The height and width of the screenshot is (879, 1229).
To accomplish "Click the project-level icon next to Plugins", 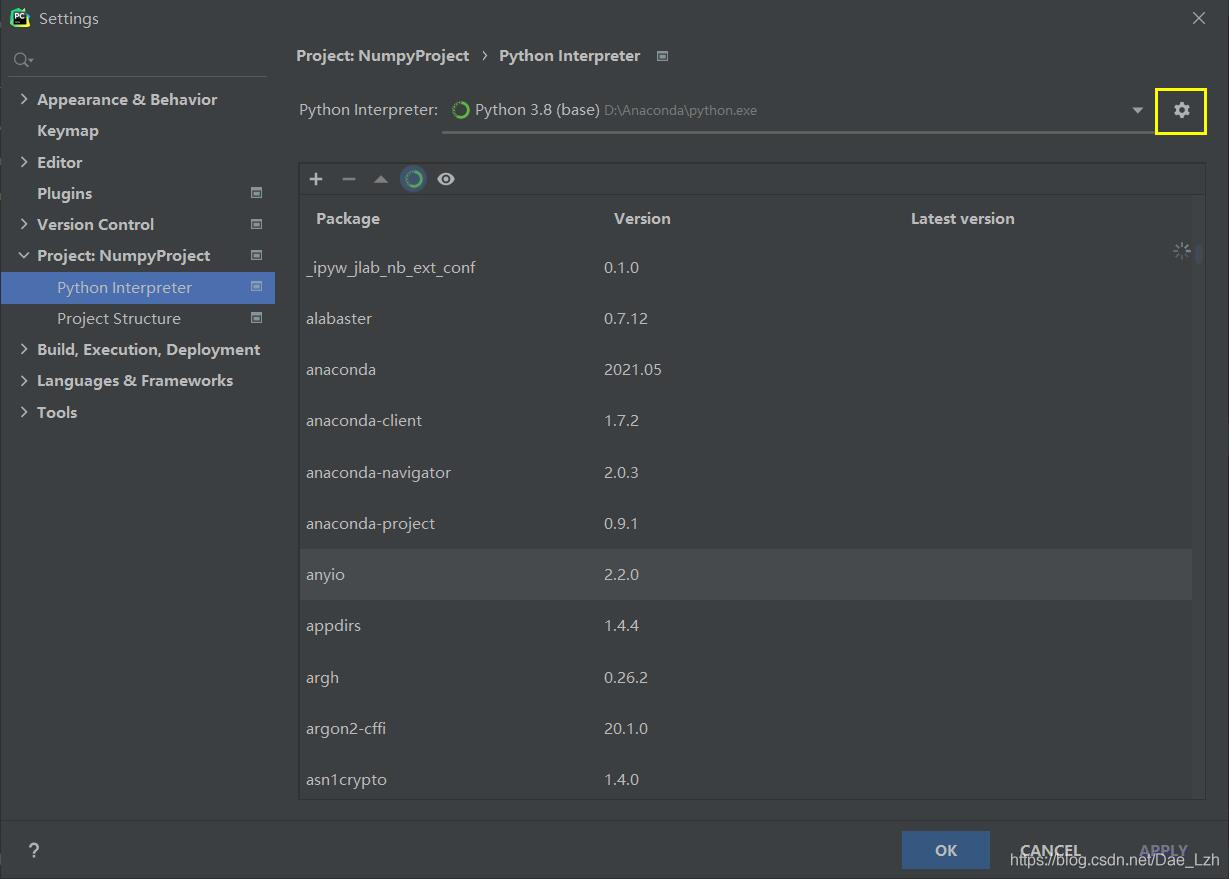I will [x=256, y=193].
